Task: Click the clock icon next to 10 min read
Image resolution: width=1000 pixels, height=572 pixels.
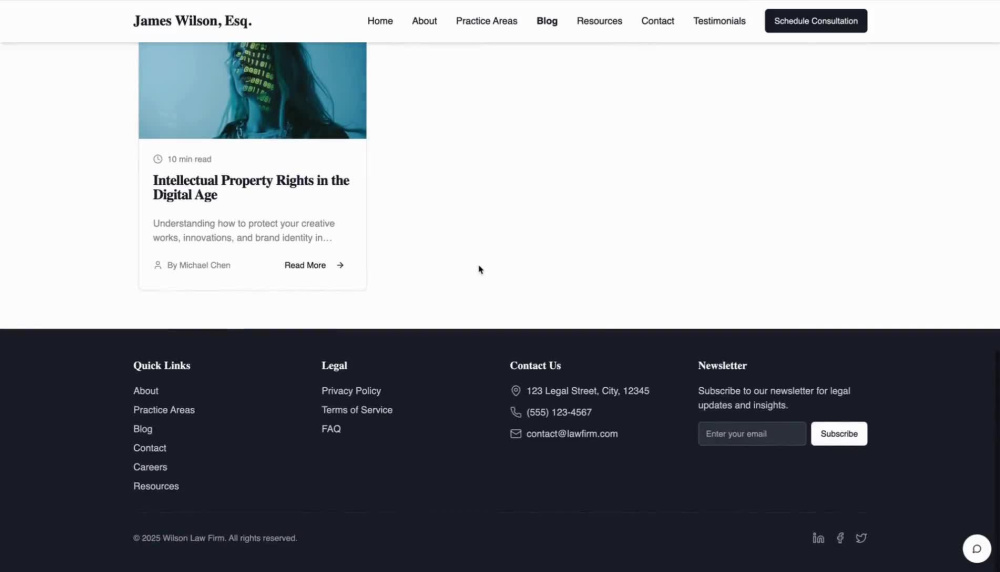Action: tap(158, 159)
